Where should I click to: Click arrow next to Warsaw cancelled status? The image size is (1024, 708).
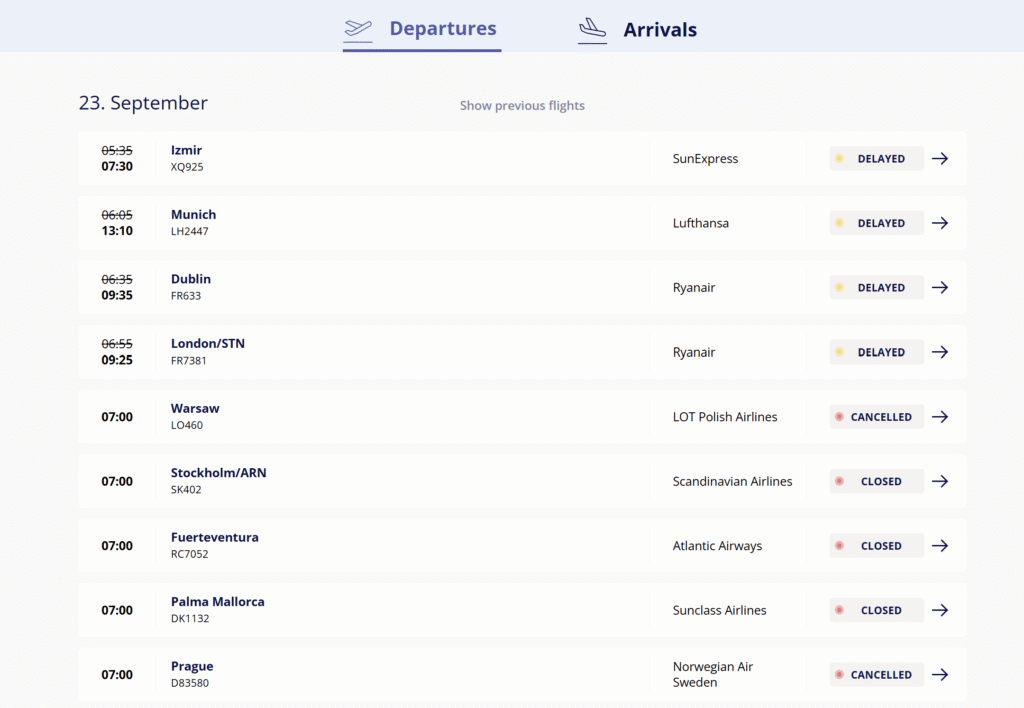[x=939, y=417]
